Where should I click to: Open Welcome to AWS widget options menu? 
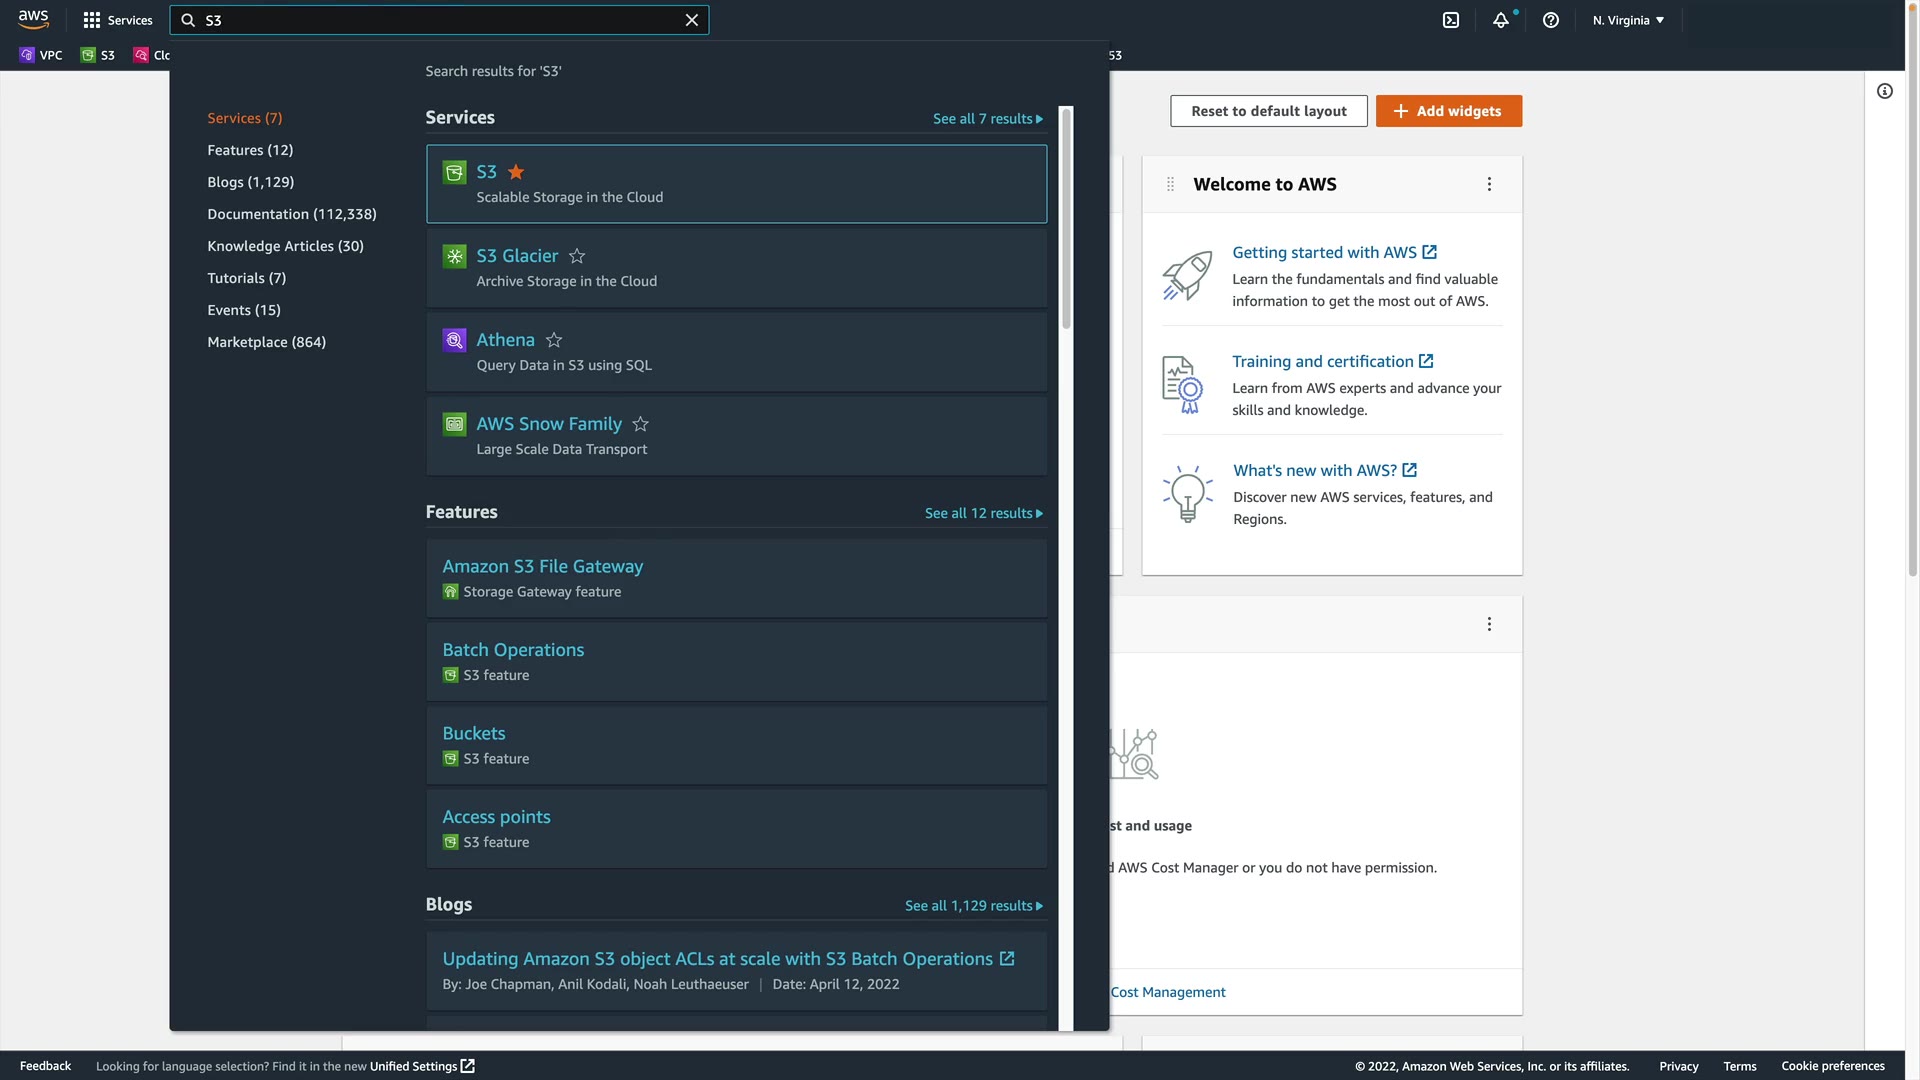point(1489,184)
